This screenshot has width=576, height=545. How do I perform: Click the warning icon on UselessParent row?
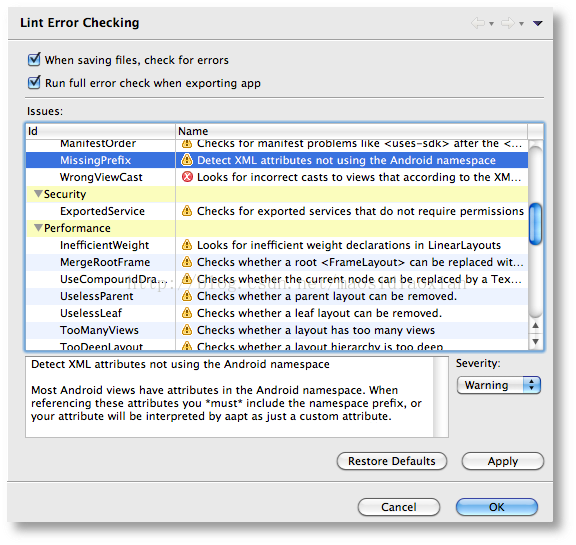coord(187,296)
